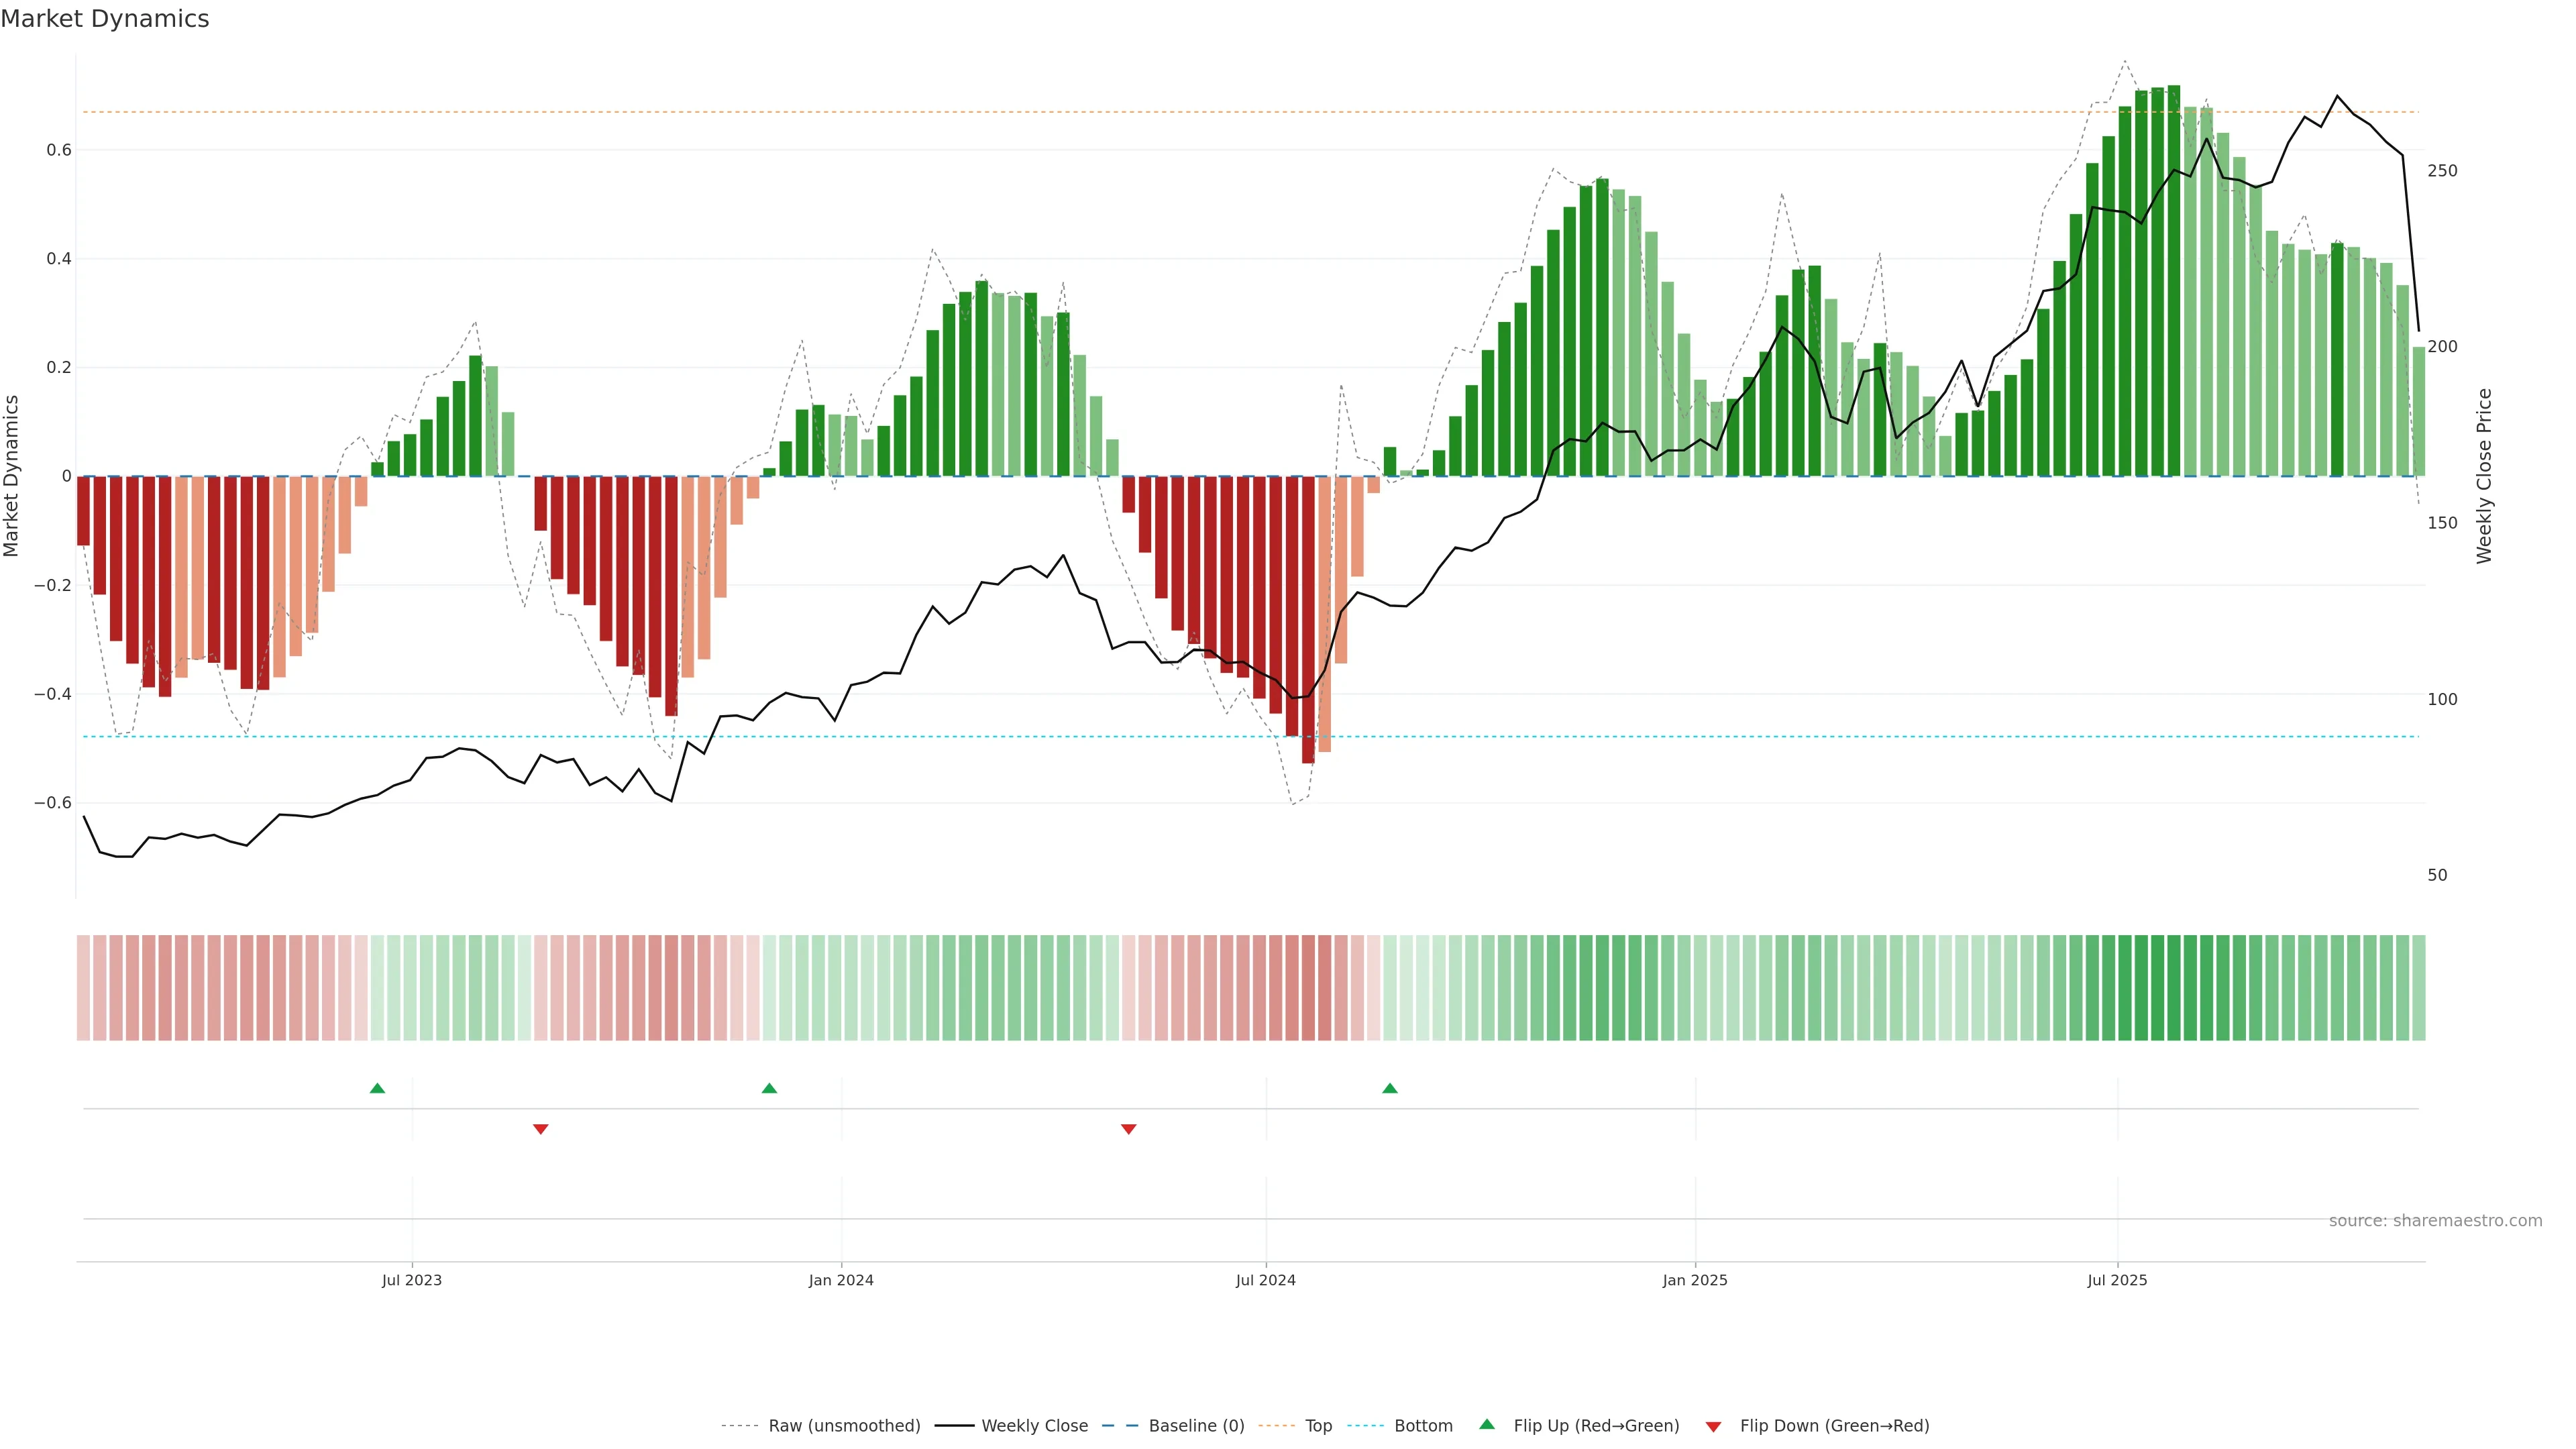Toggle the Bottom legend entry
The width and height of the screenshot is (2576, 1449).
click(x=1423, y=1426)
